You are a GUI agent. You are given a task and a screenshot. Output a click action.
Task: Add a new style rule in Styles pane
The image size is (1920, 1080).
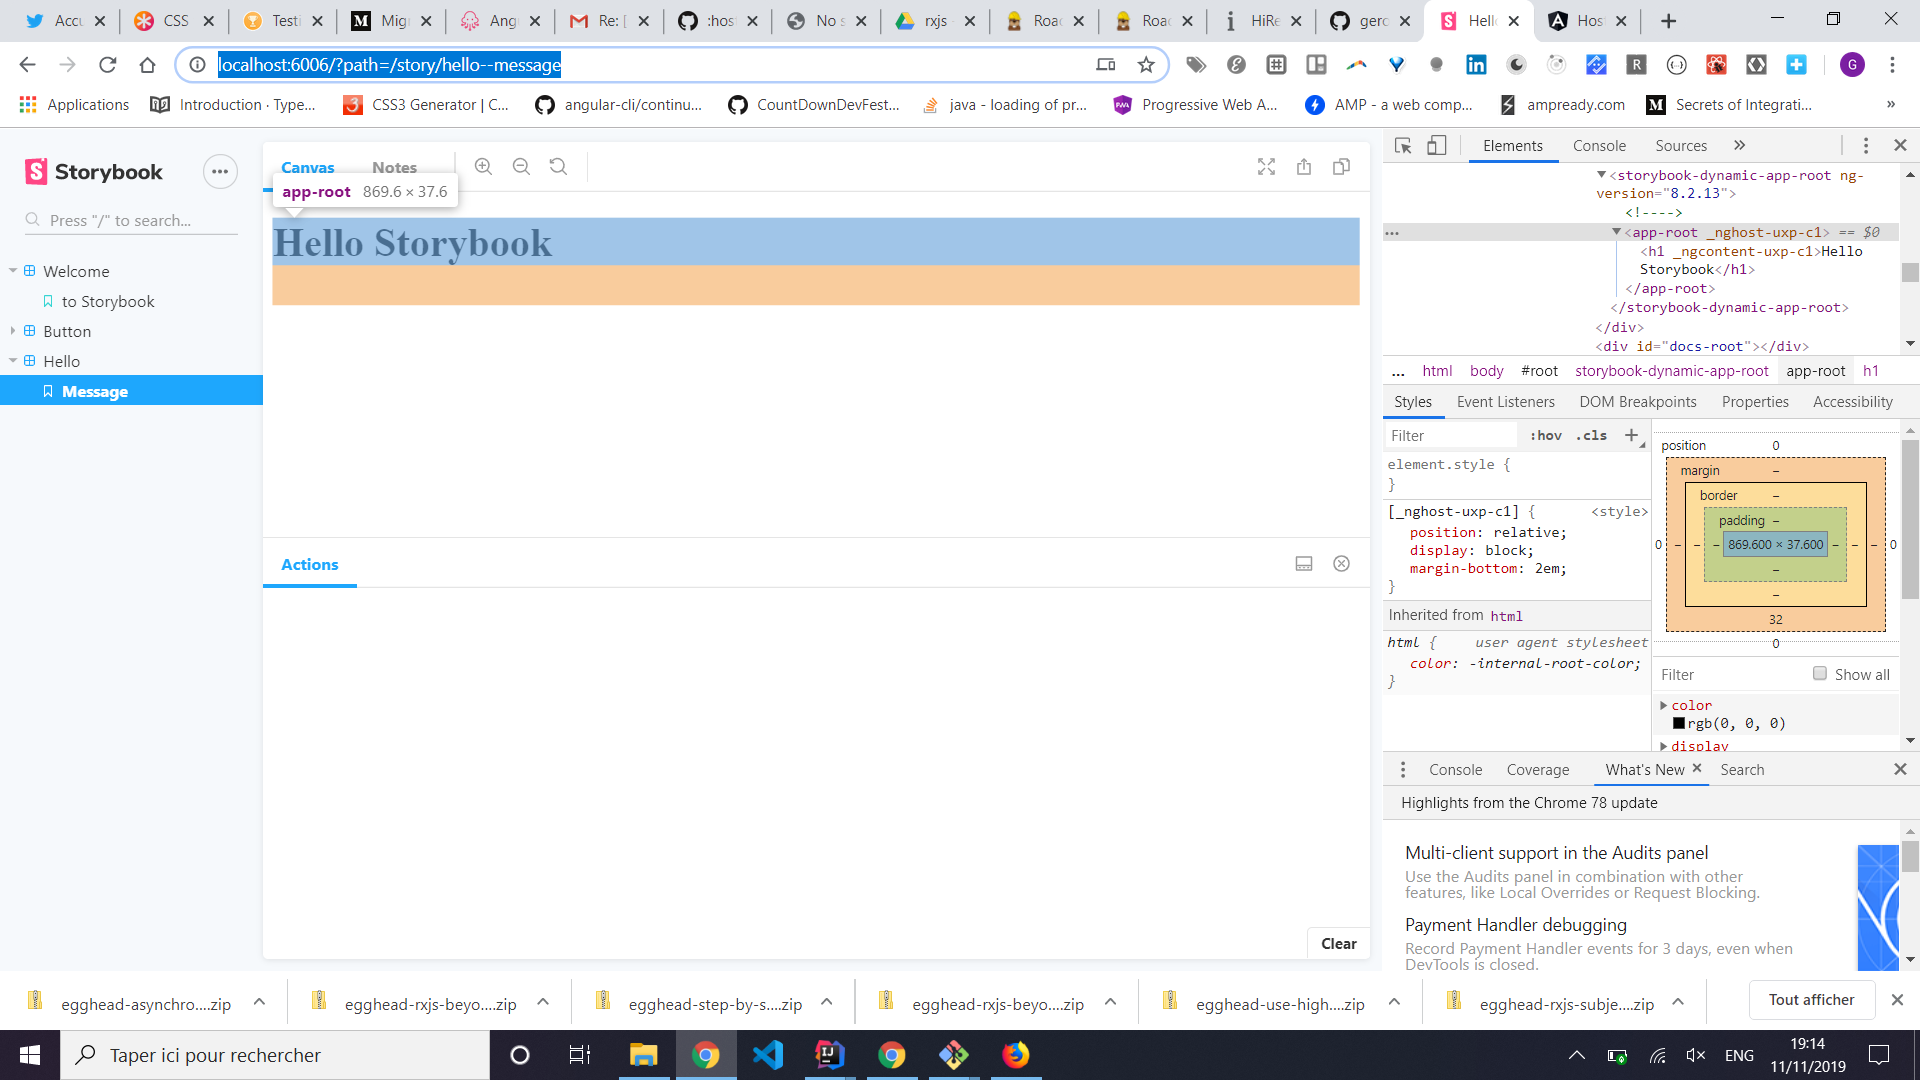tap(1633, 435)
